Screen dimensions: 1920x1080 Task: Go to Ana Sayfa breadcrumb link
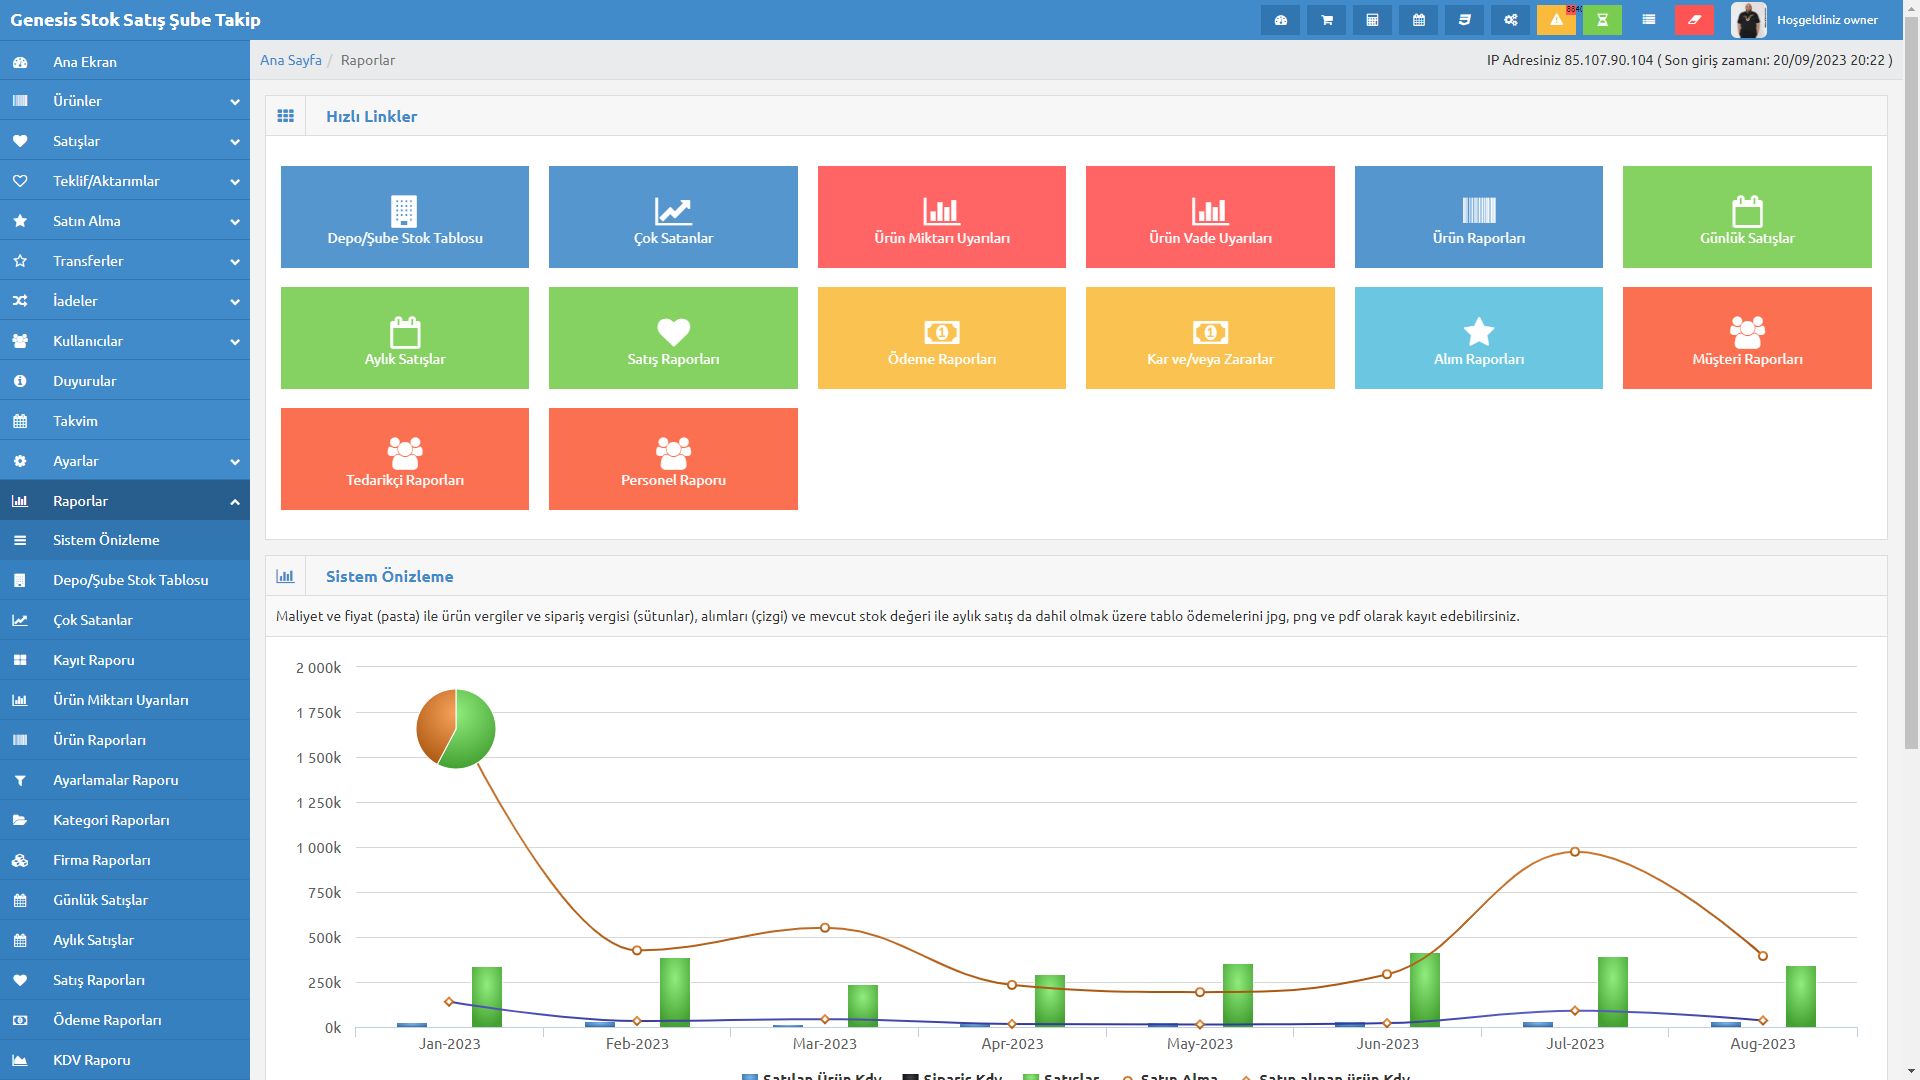pyautogui.click(x=290, y=60)
